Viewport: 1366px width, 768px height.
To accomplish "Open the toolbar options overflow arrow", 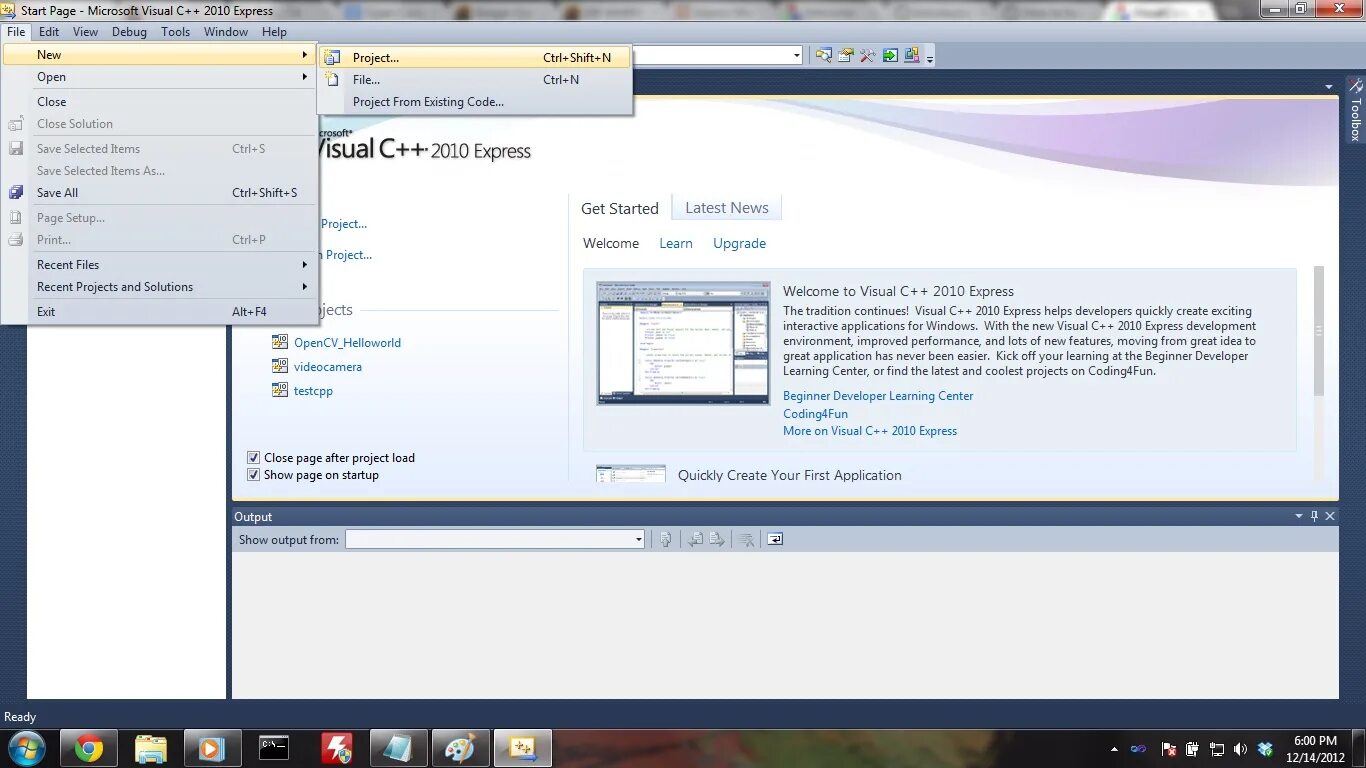I will [x=930, y=59].
